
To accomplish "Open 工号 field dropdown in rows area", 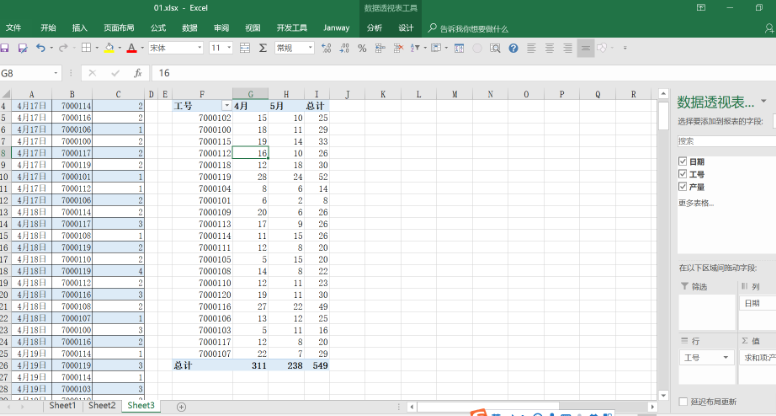I will coord(726,357).
